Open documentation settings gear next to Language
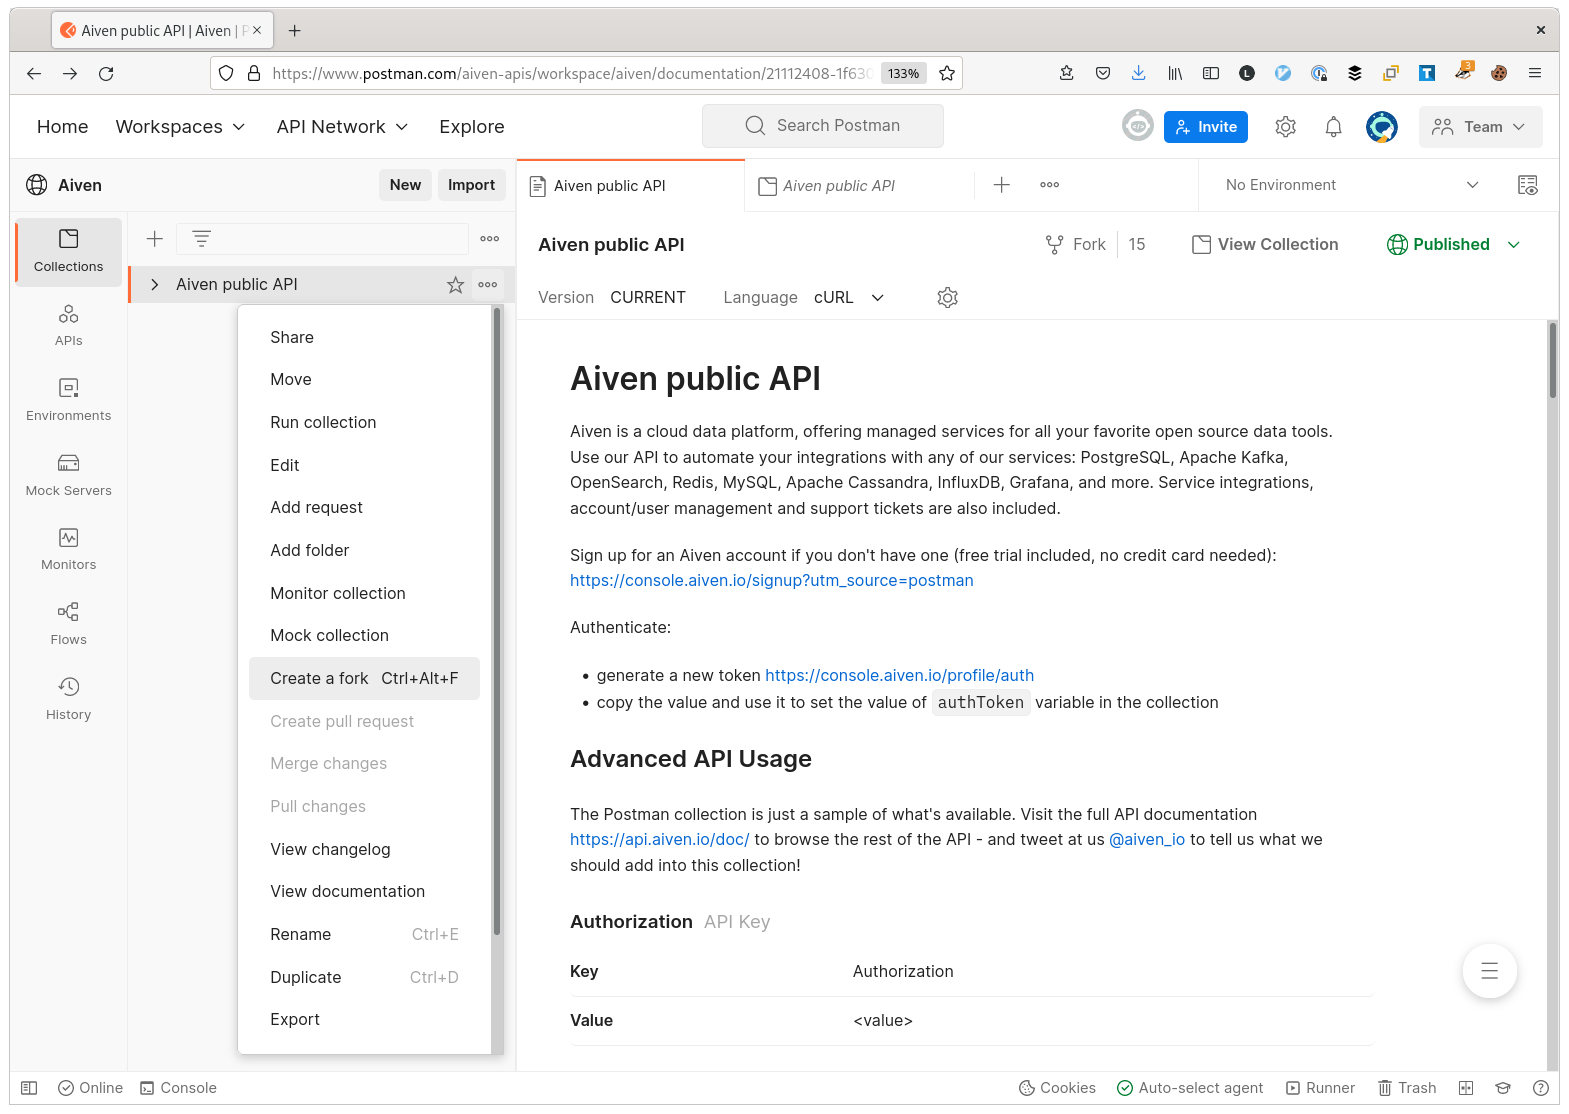This screenshot has height=1114, width=1569. (x=947, y=298)
